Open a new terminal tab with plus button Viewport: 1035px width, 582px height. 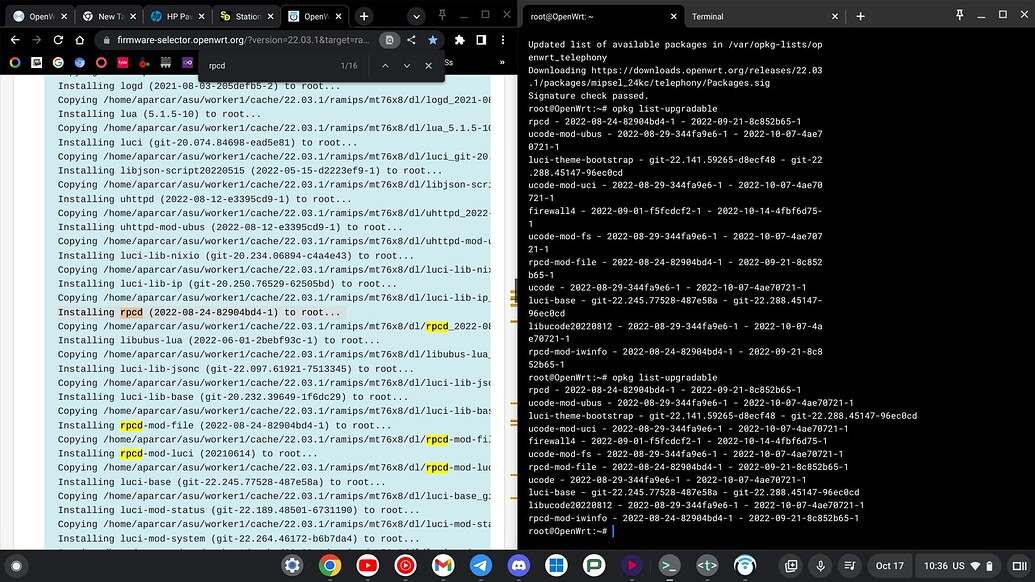(x=862, y=16)
